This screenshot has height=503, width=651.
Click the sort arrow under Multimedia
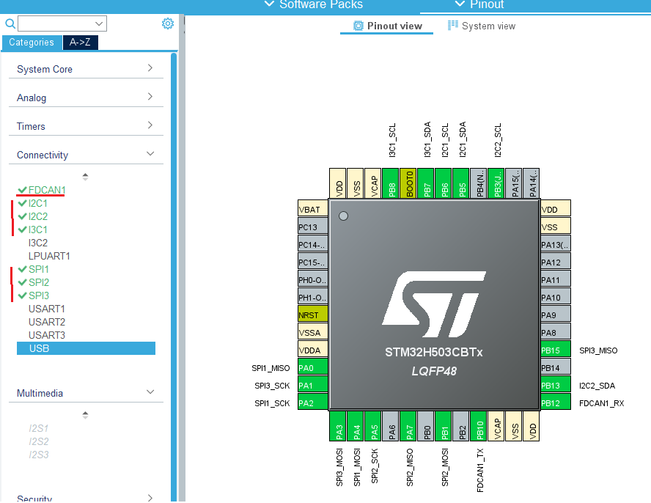(85, 415)
